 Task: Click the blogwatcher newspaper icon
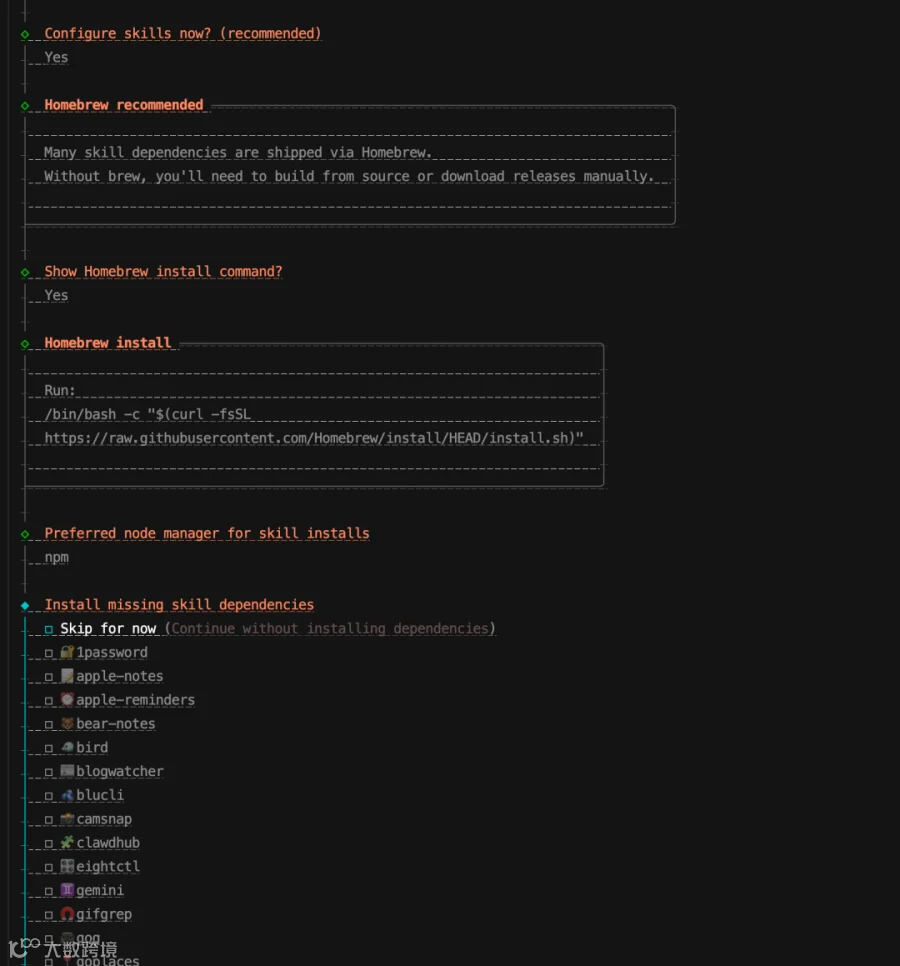(x=67, y=771)
